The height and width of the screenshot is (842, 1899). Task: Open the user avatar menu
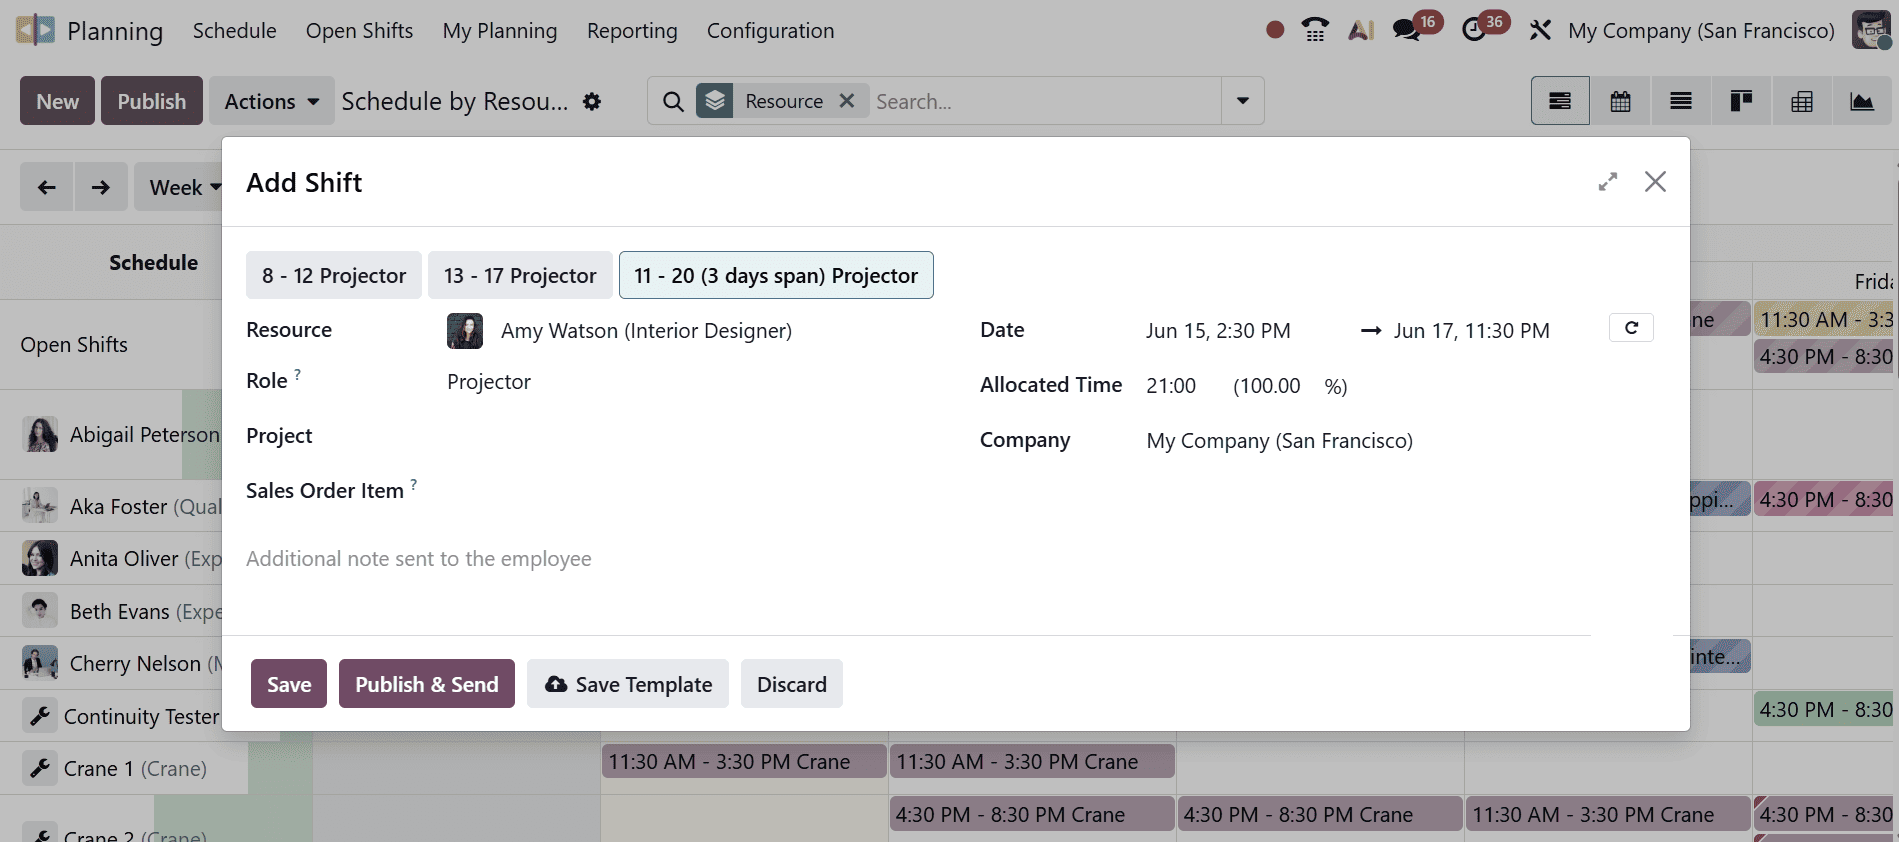pyautogui.click(x=1870, y=30)
